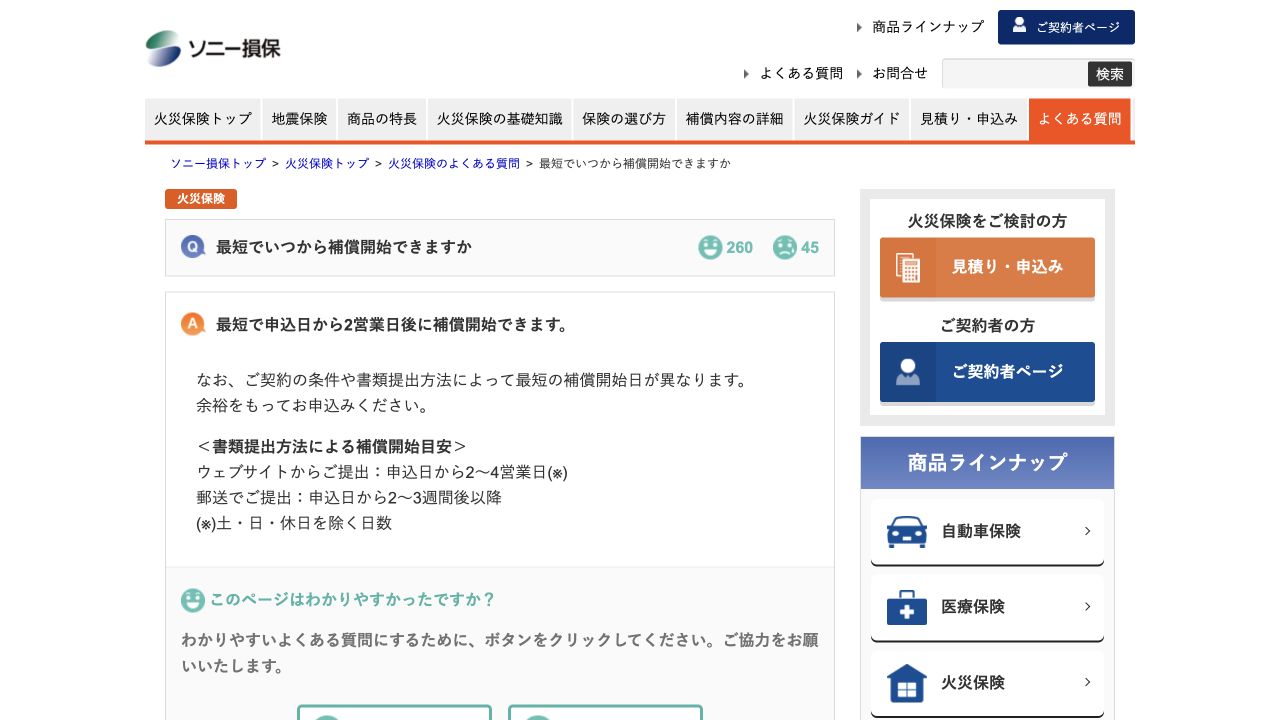Click ソニー損保トップ breadcrumb link
Viewport: 1280px width, 720px height.
click(x=218, y=163)
